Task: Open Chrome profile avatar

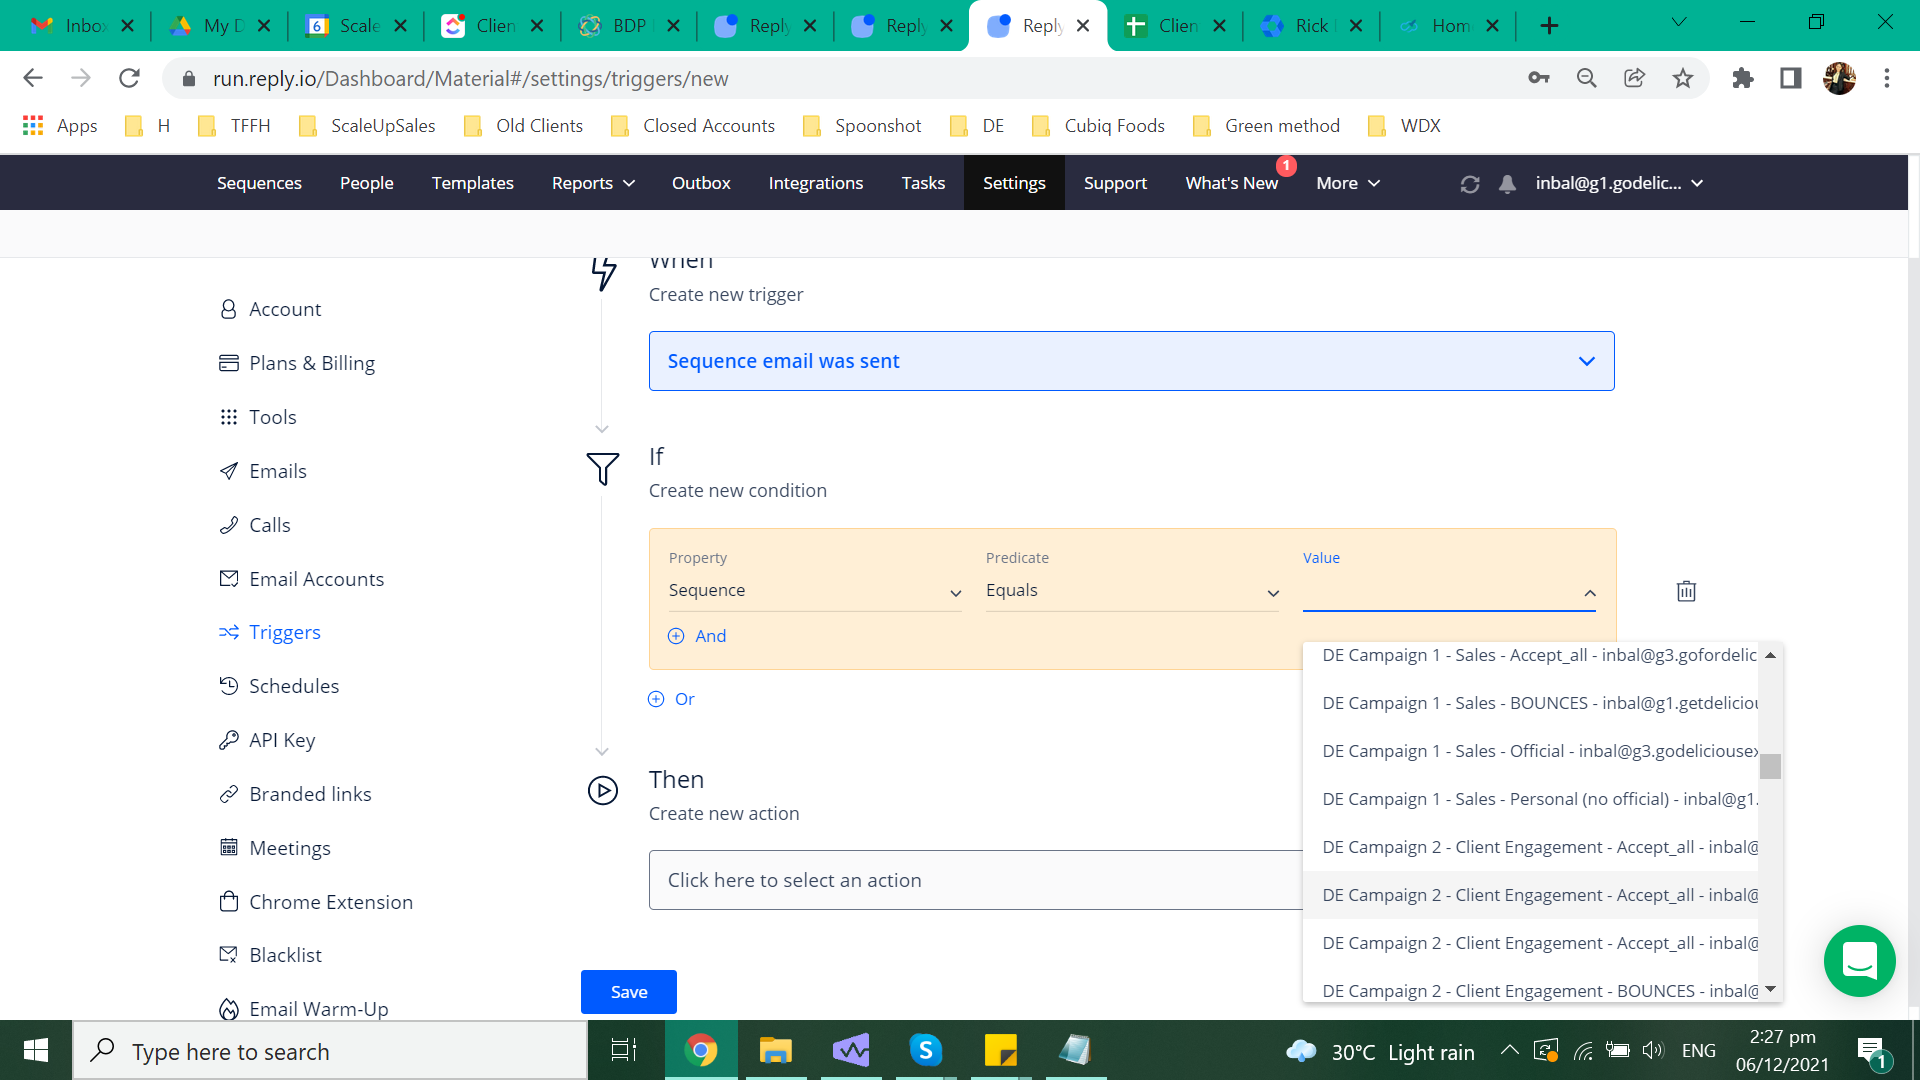Action: tap(1839, 78)
